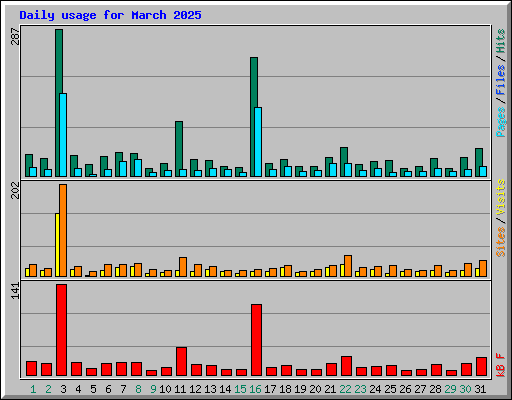Click the red KB bar for day 31
The image size is (512, 400).
(x=481, y=367)
